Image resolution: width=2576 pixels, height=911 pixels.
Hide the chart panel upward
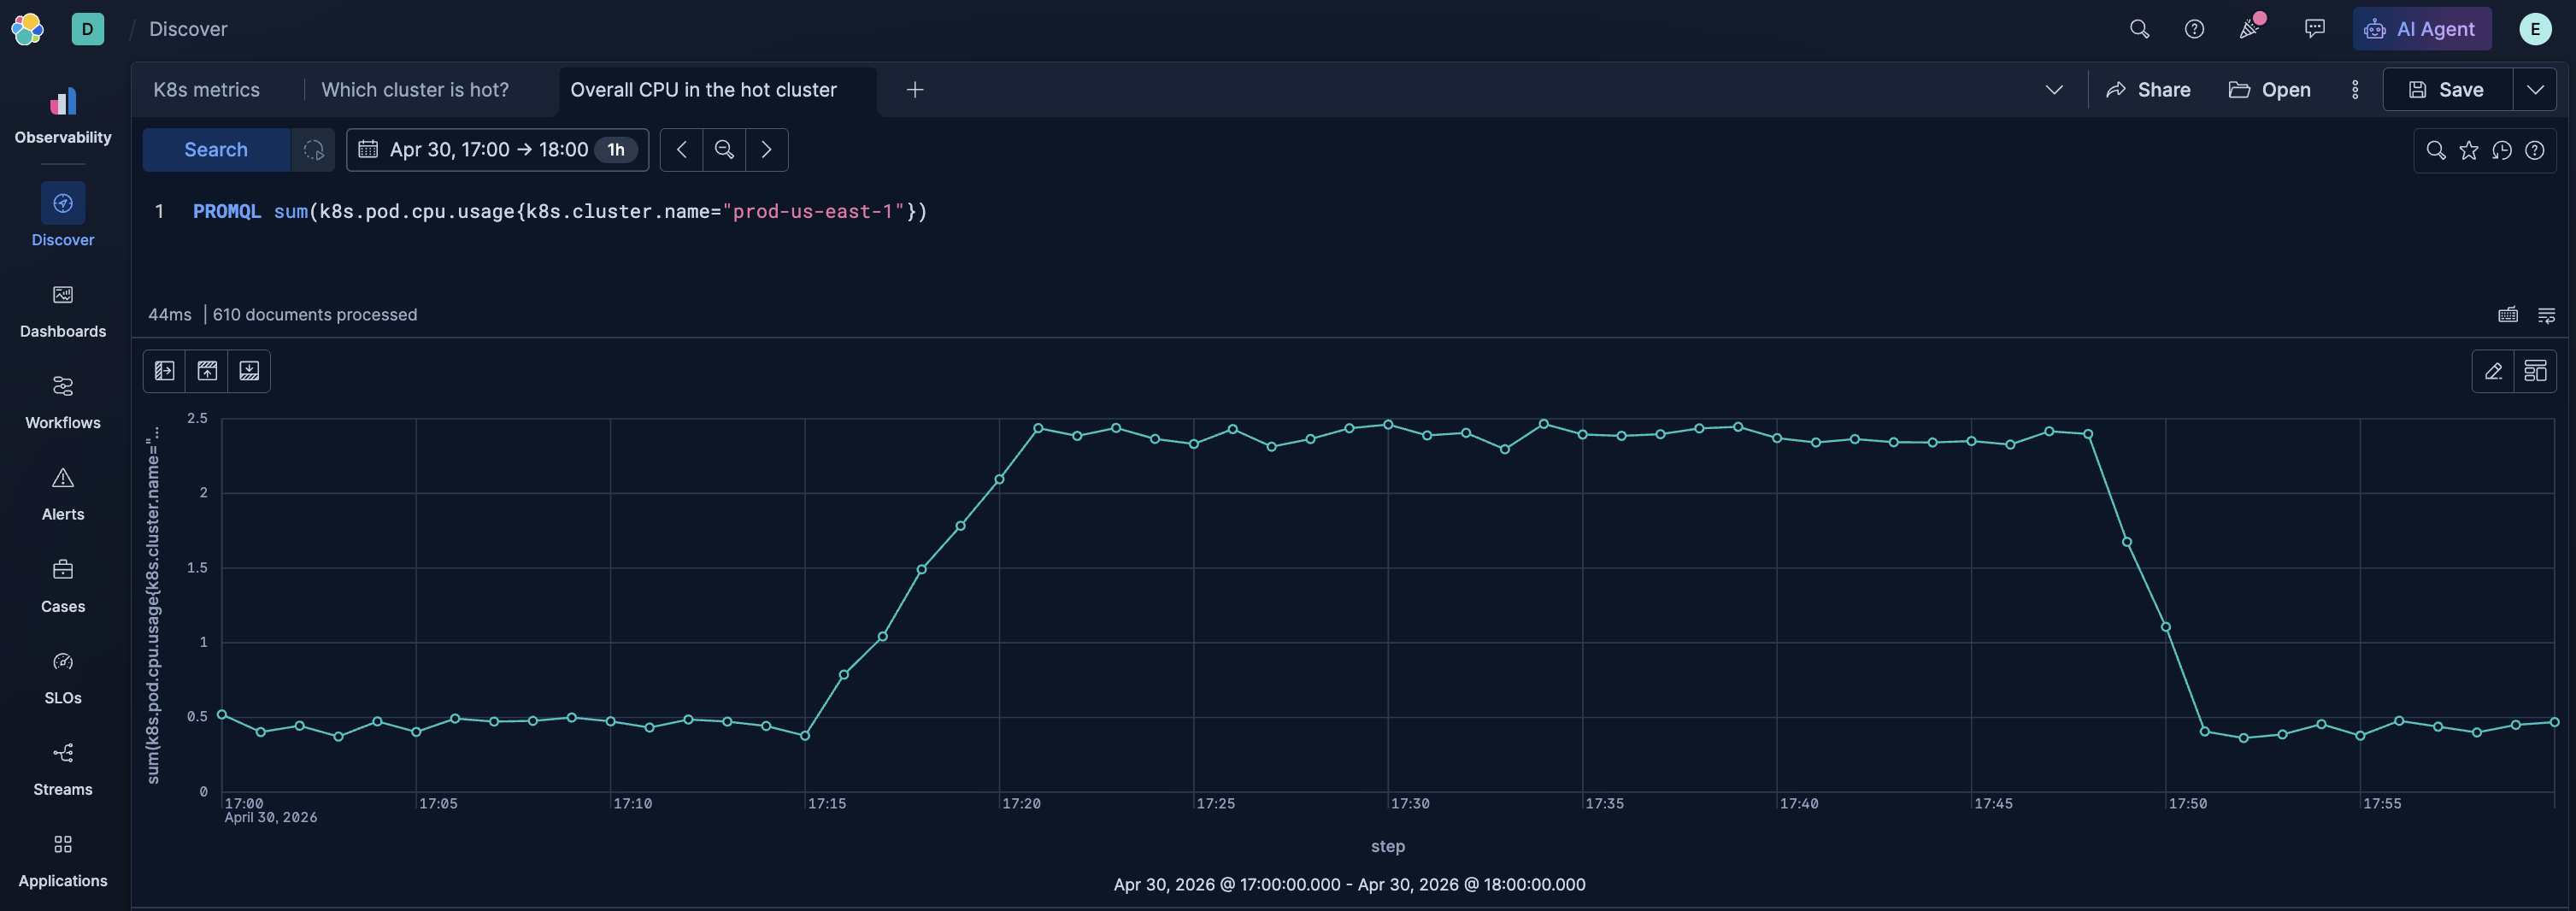(x=207, y=371)
